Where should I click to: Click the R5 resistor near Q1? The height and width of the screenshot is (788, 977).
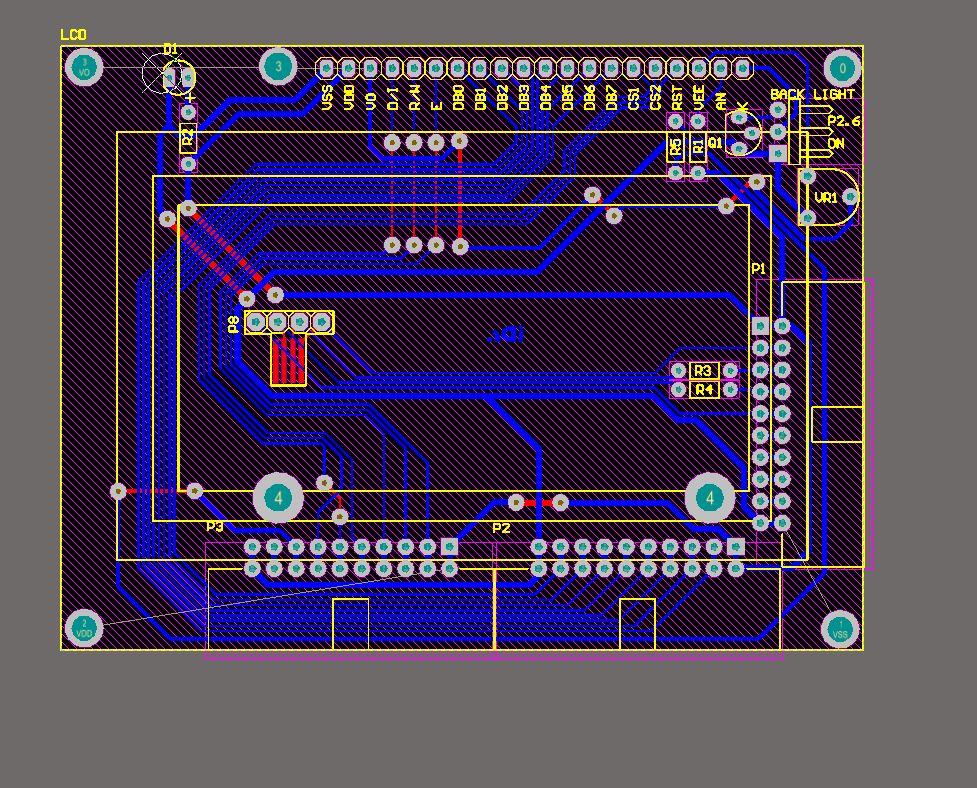tap(676, 148)
